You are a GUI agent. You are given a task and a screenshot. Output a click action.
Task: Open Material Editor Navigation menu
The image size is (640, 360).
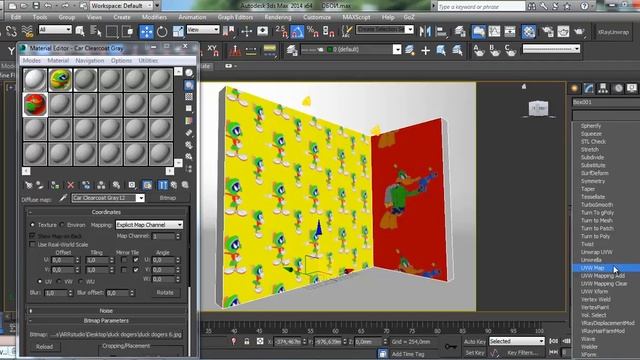tap(90, 60)
